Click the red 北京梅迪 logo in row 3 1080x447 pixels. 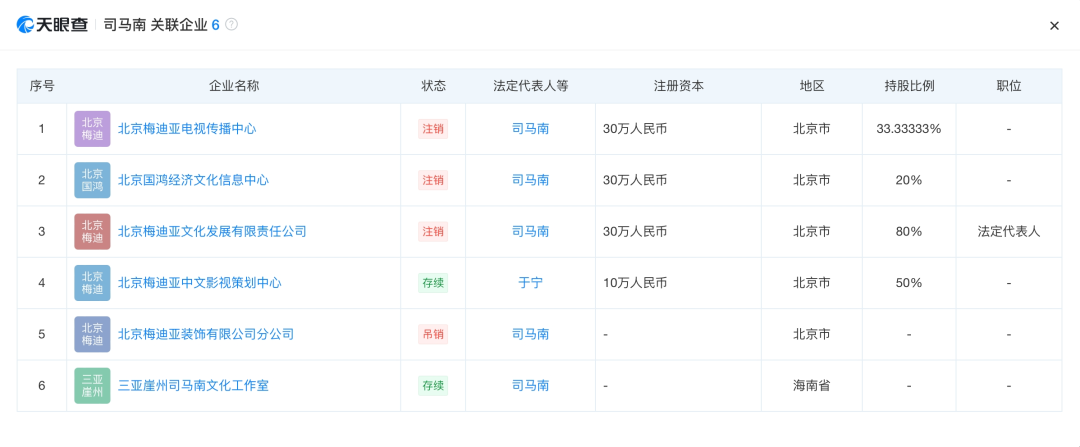pos(92,231)
